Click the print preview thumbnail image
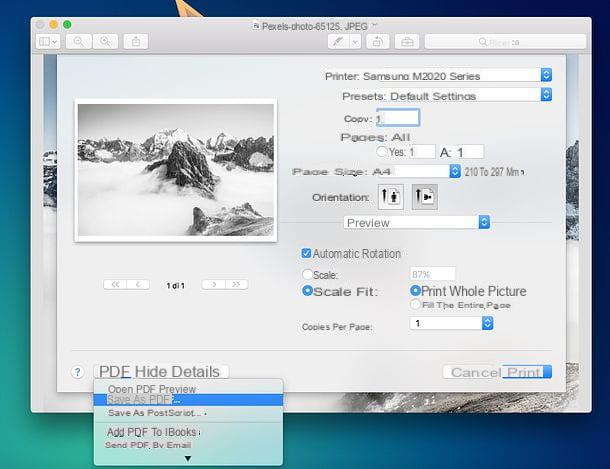The image size is (610, 469). [x=176, y=170]
